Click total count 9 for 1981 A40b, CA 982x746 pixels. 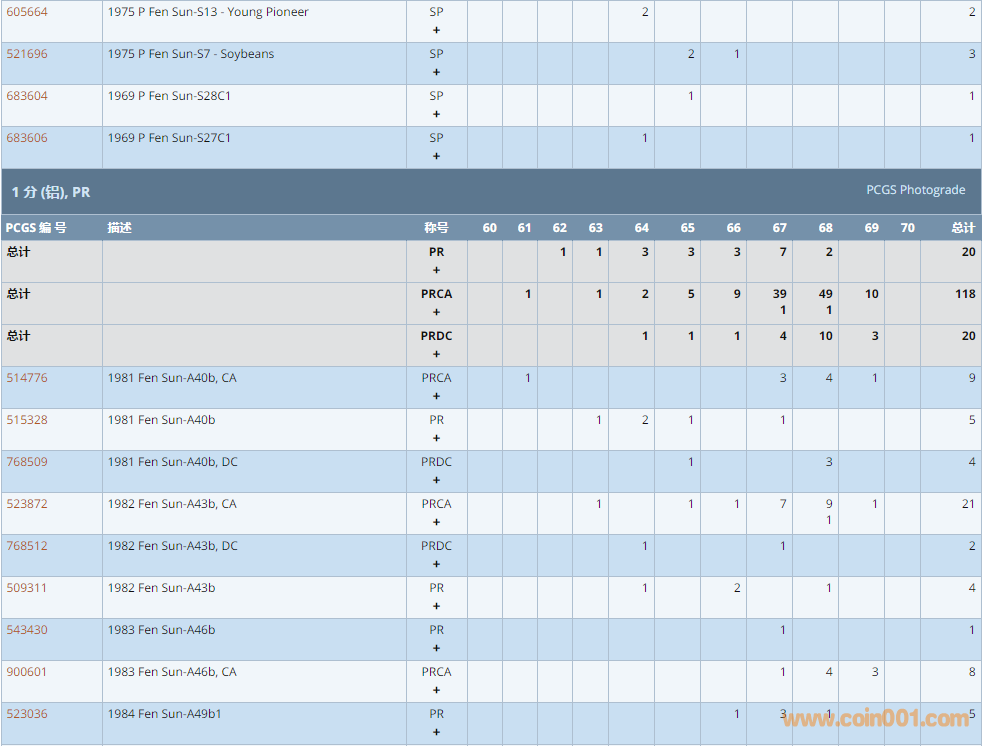(971, 378)
